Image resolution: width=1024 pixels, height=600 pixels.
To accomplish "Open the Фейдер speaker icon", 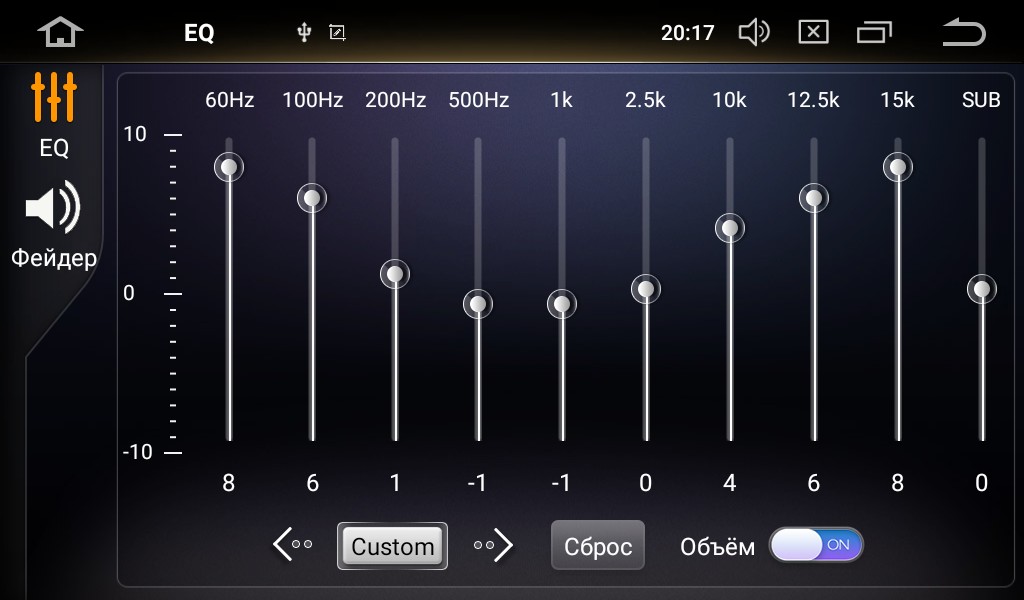I will click(53, 207).
